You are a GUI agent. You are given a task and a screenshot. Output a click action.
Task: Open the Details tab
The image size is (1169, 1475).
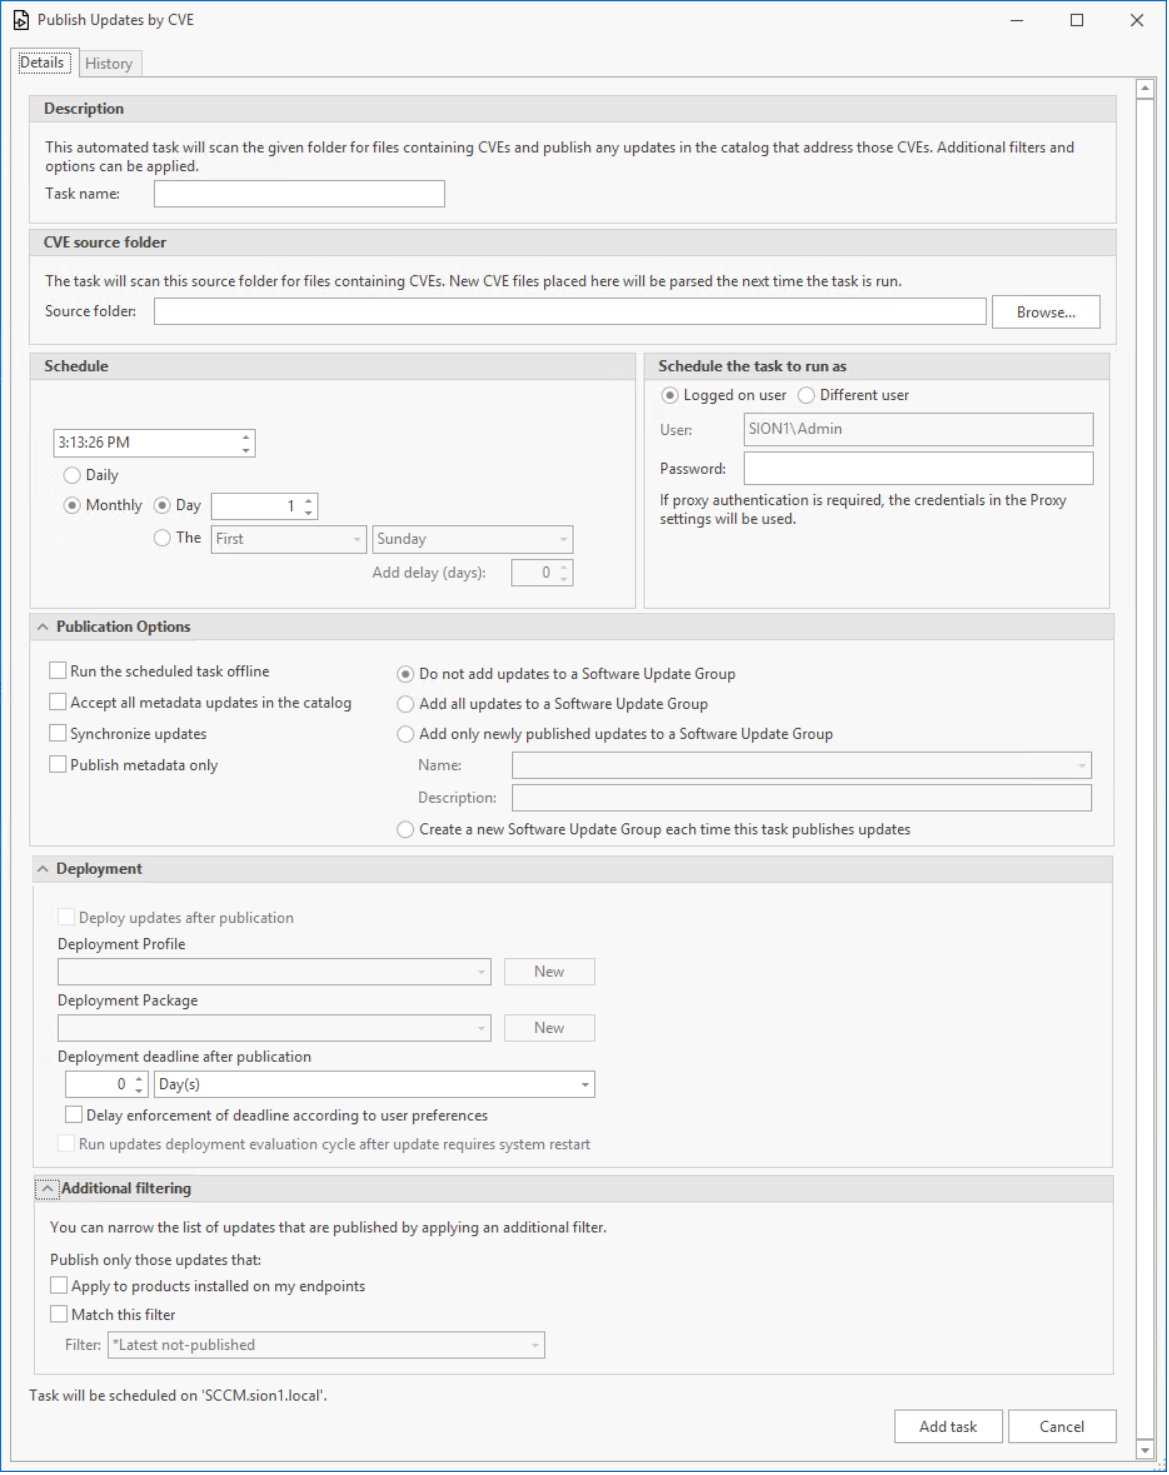[x=42, y=63]
